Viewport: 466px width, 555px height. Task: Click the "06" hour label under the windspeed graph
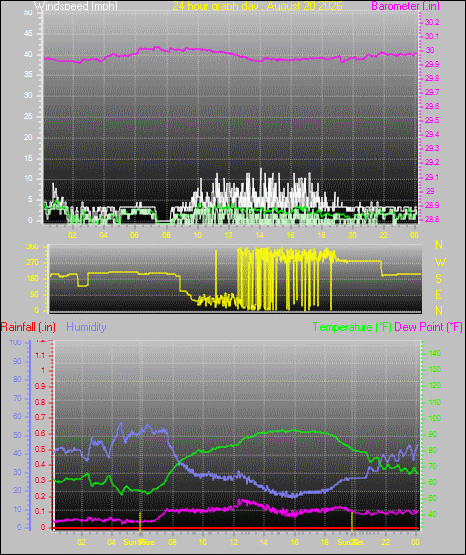(134, 235)
